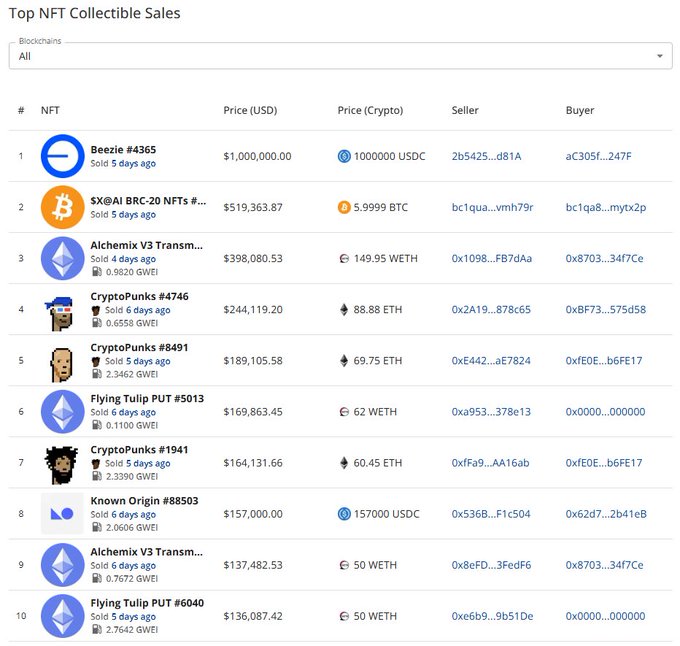Click seller address 2b5425...d81A
This screenshot has width=680, height=646.
486,156
